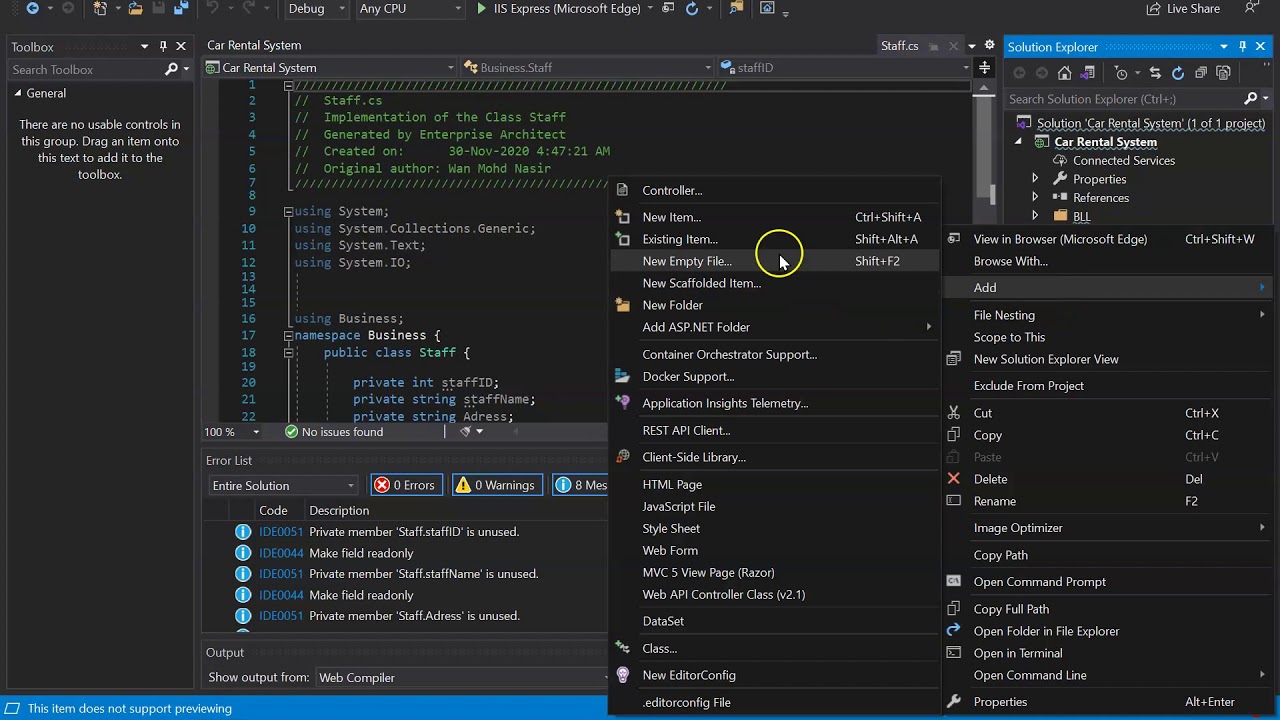Show All Files in Solution Explorer toolbar

(x=1222, y=73)
